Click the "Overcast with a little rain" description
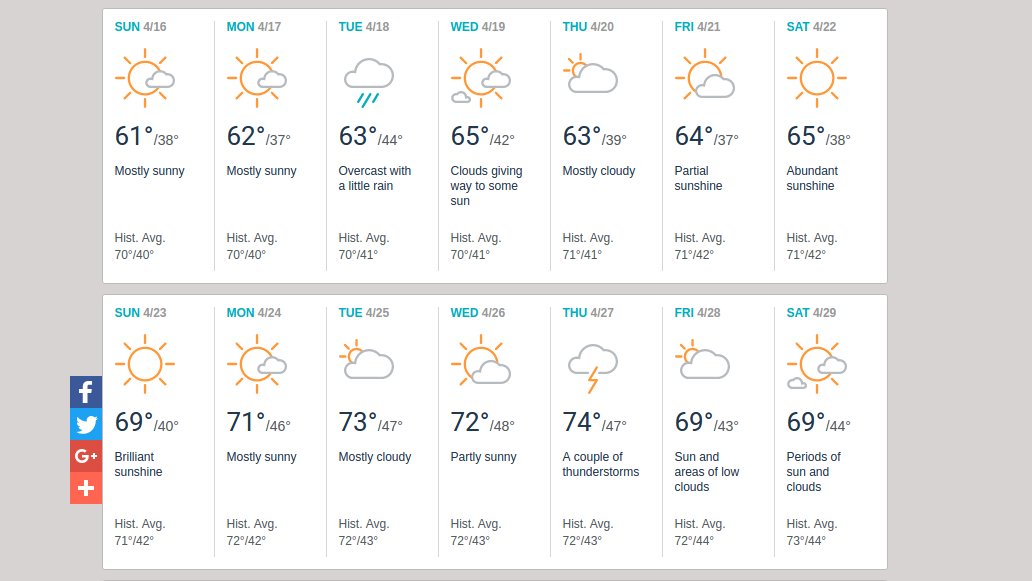This screenshot has width=1032, height=581. pos(375,179)
